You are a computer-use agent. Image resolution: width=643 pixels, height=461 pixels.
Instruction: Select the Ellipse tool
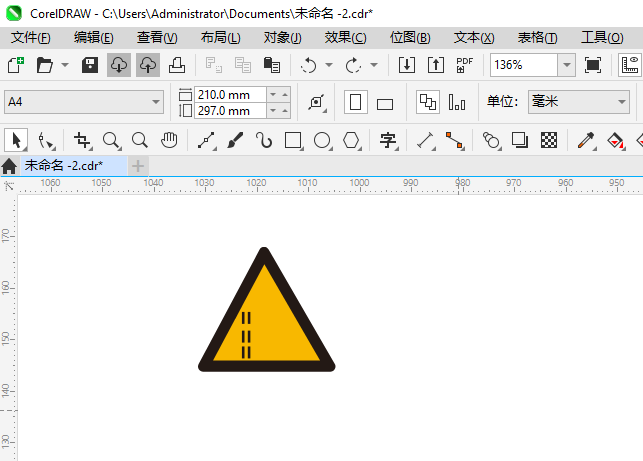[x=323, y=141]
